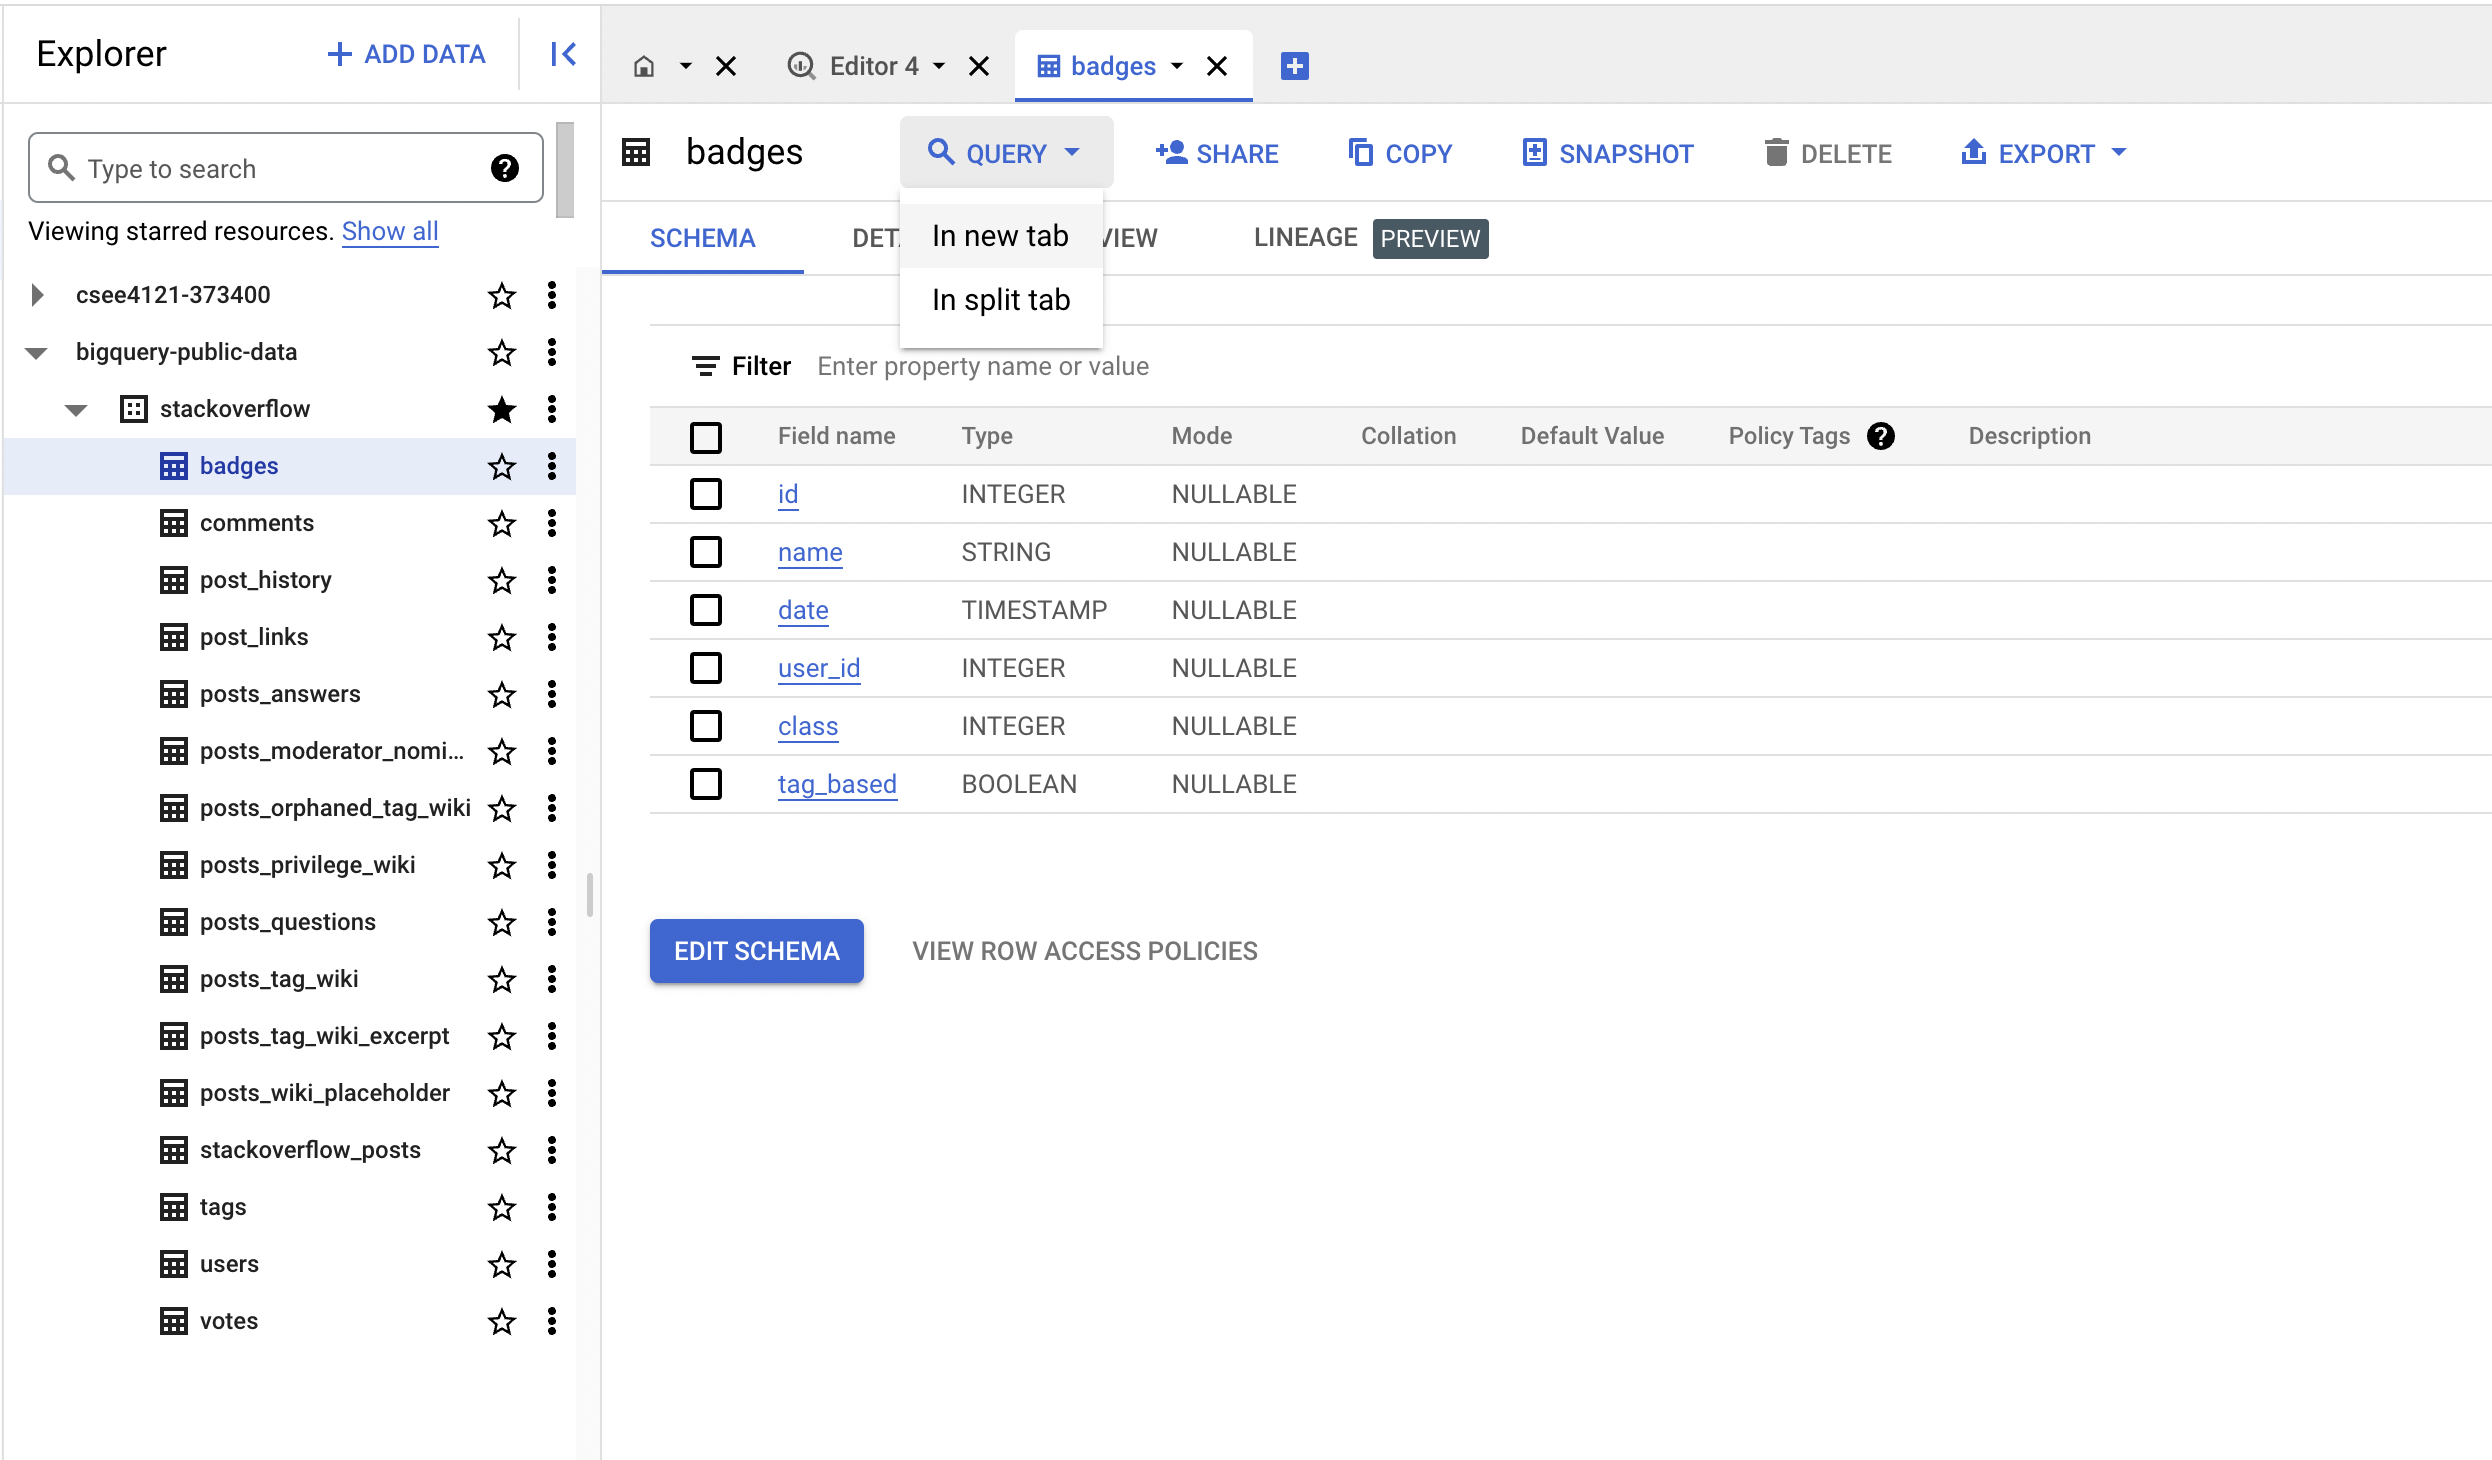
Task: Collapse the stackoverflow dataset tree
Action: point(76,410)
